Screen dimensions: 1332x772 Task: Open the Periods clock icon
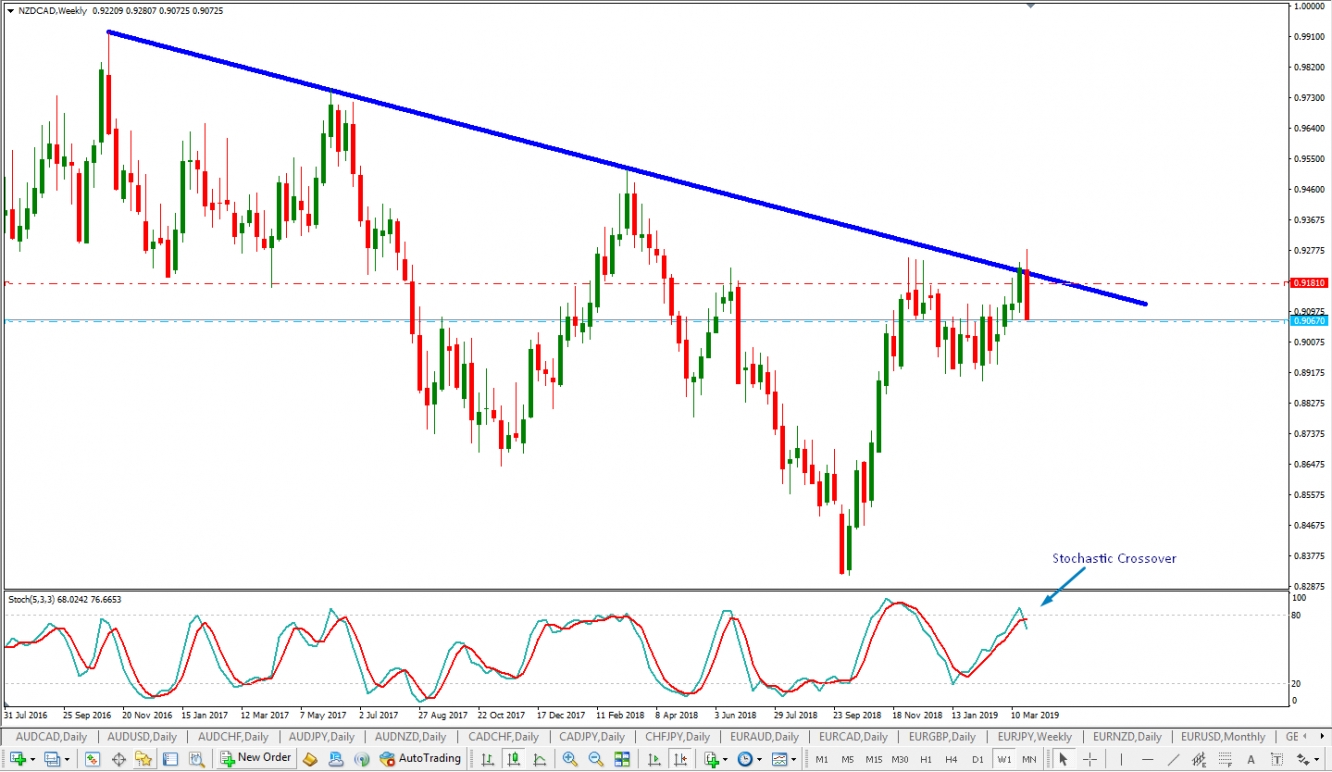pyautogui.click(x=745, y=759)
